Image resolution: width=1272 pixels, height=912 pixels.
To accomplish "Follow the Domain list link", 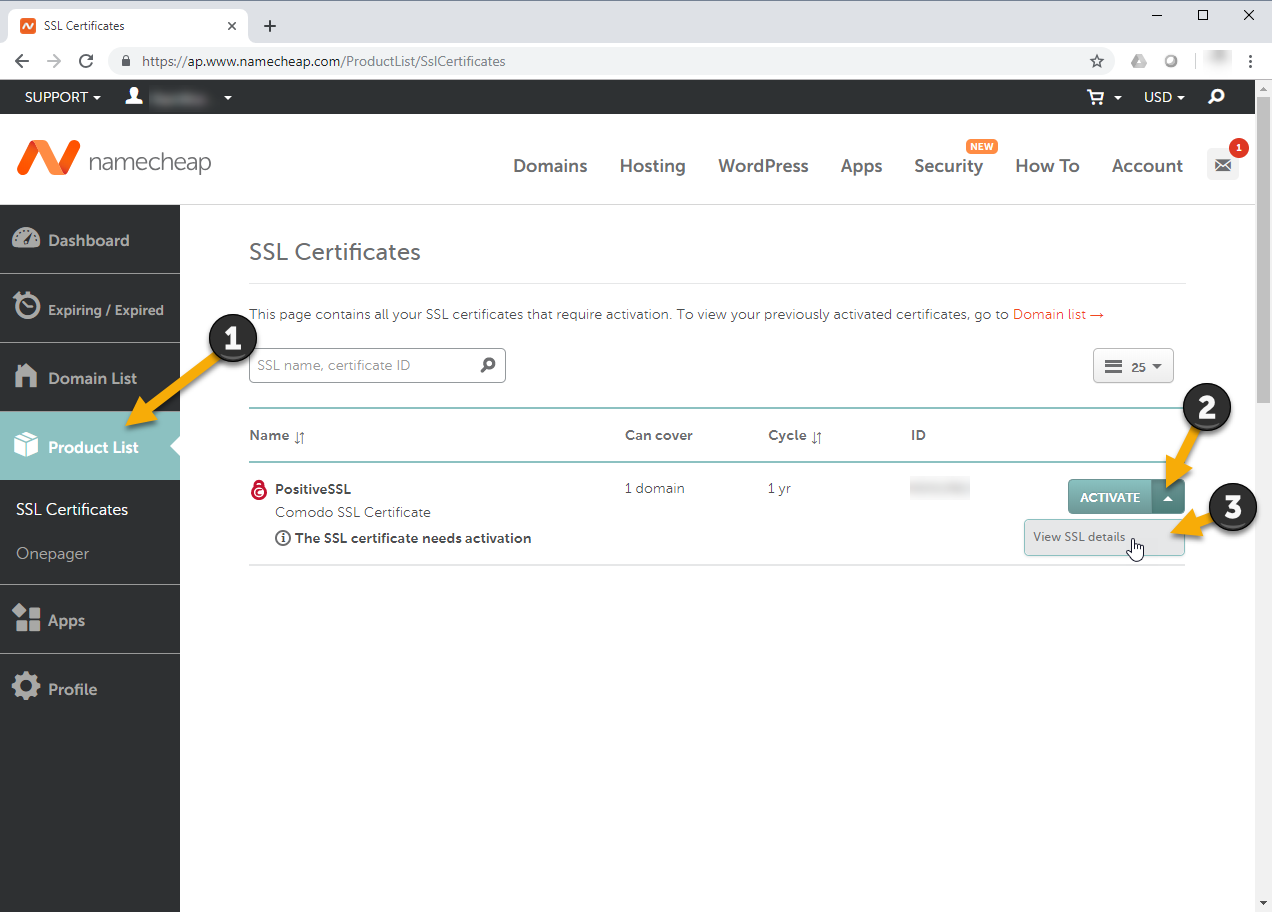I will 1058,314.
